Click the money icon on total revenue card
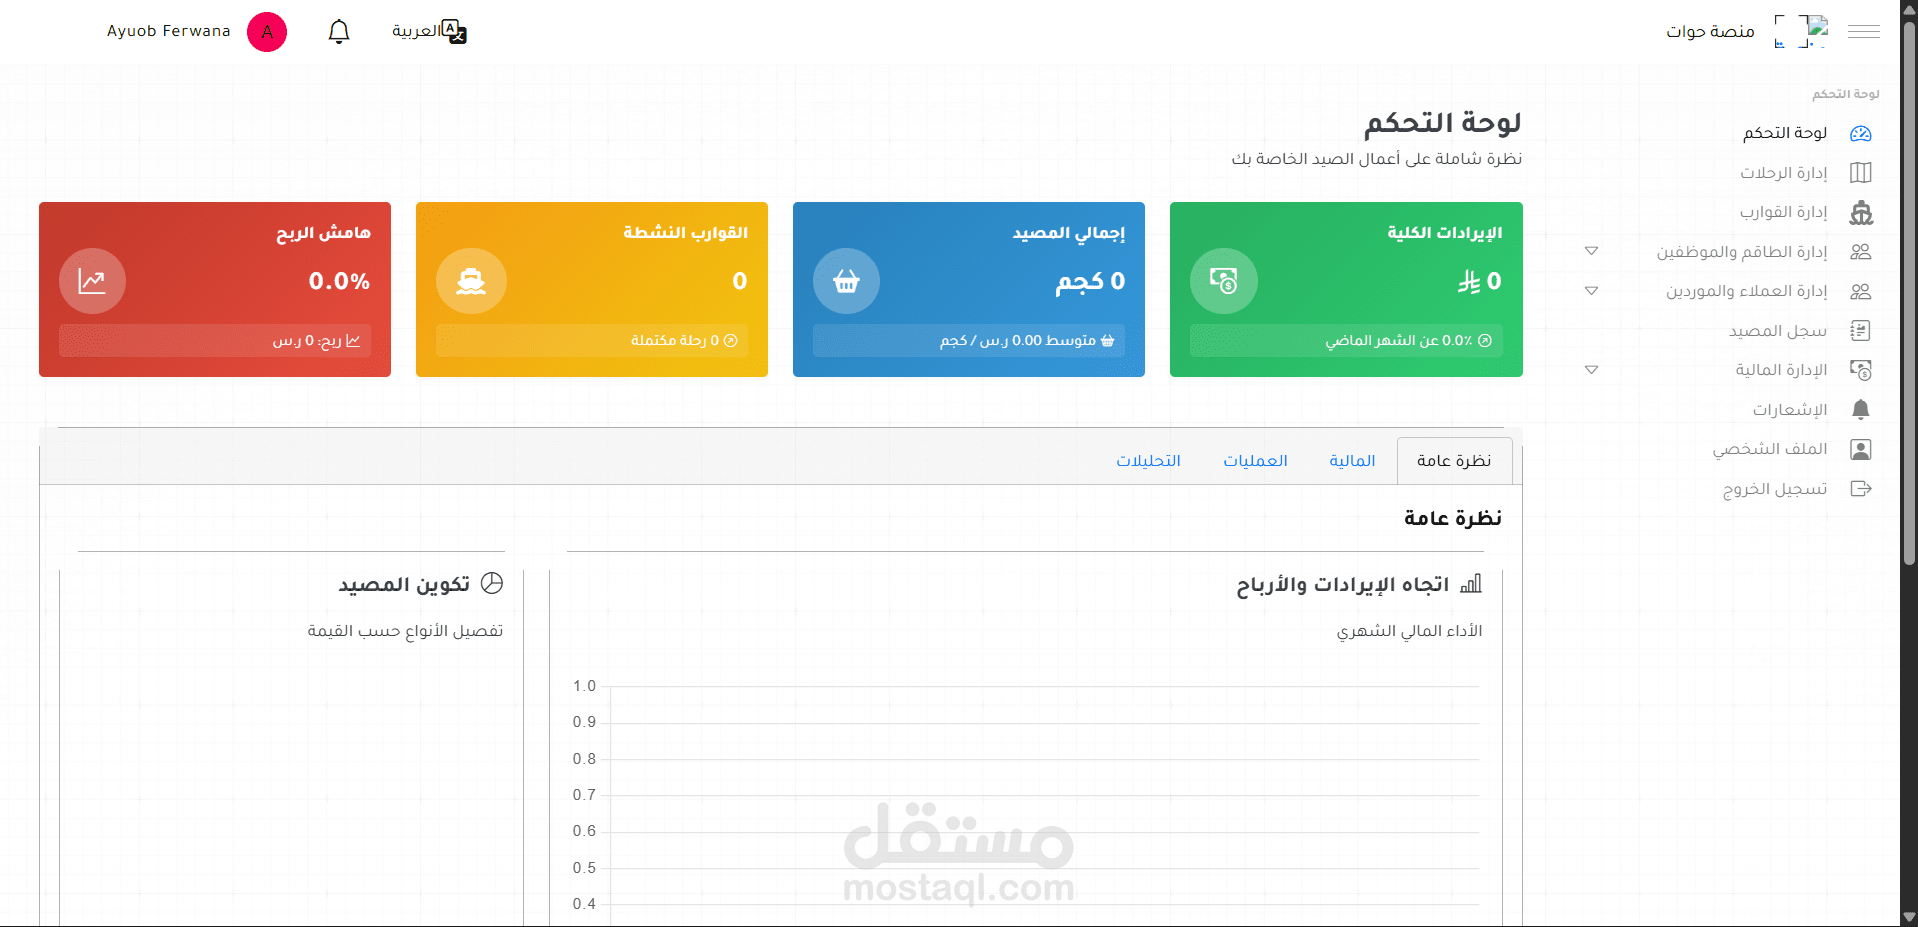The image size is (1918, 927). point(1224,281)
